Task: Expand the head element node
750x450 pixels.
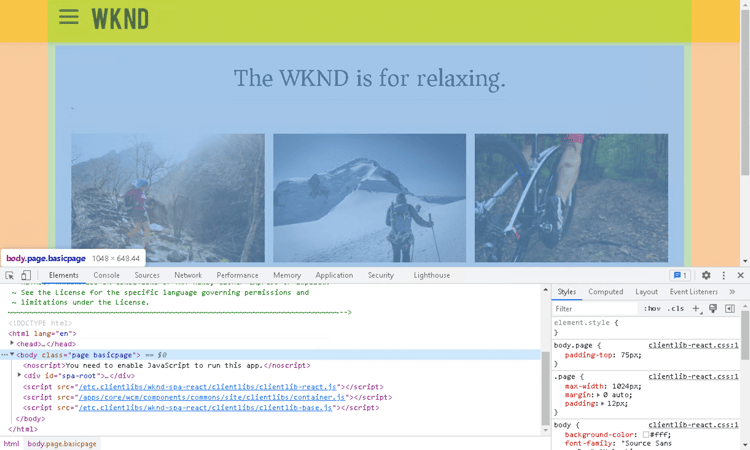Action: point(12,343)
